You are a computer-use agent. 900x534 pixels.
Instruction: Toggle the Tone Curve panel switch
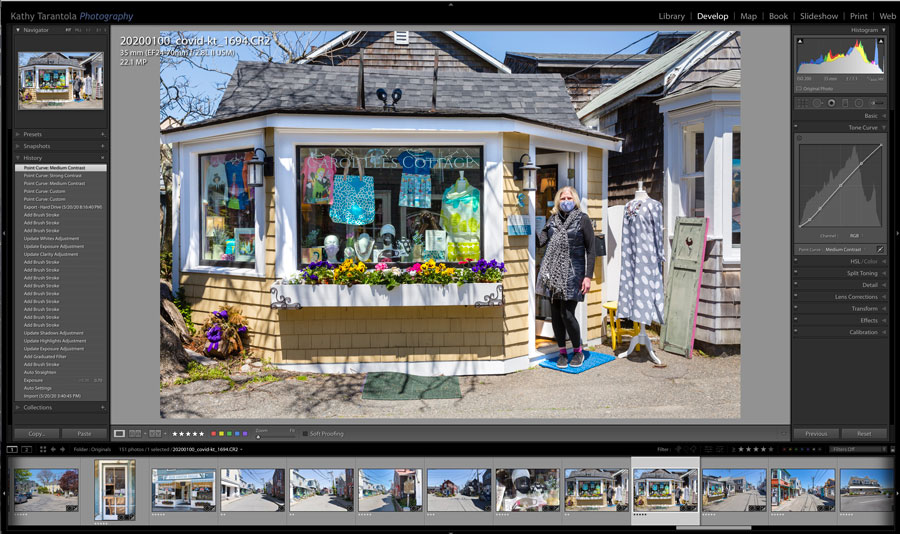(x=797, y=127)
